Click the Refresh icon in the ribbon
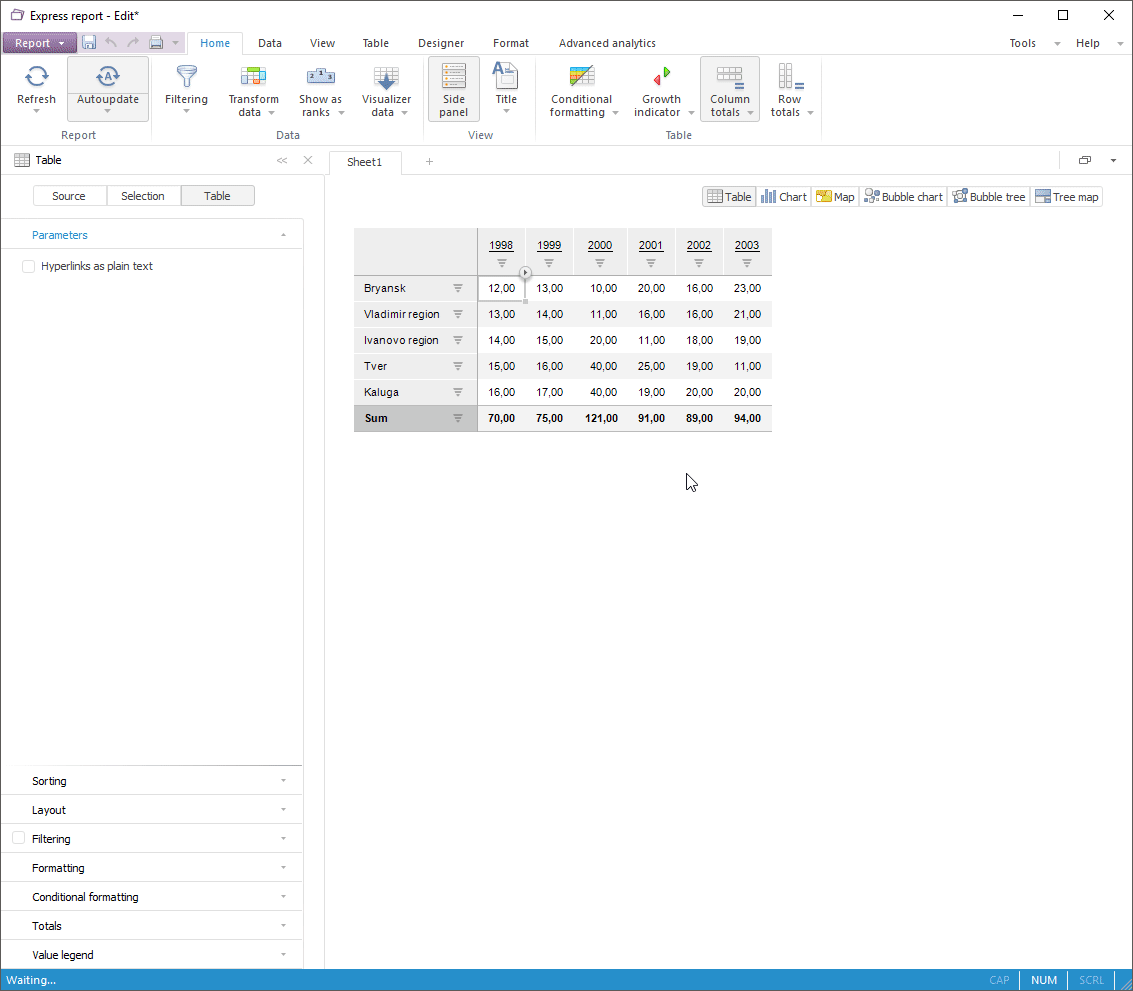Image resolution: width=1133 pixels, height=991 pixels. click(x=37, y=77)
